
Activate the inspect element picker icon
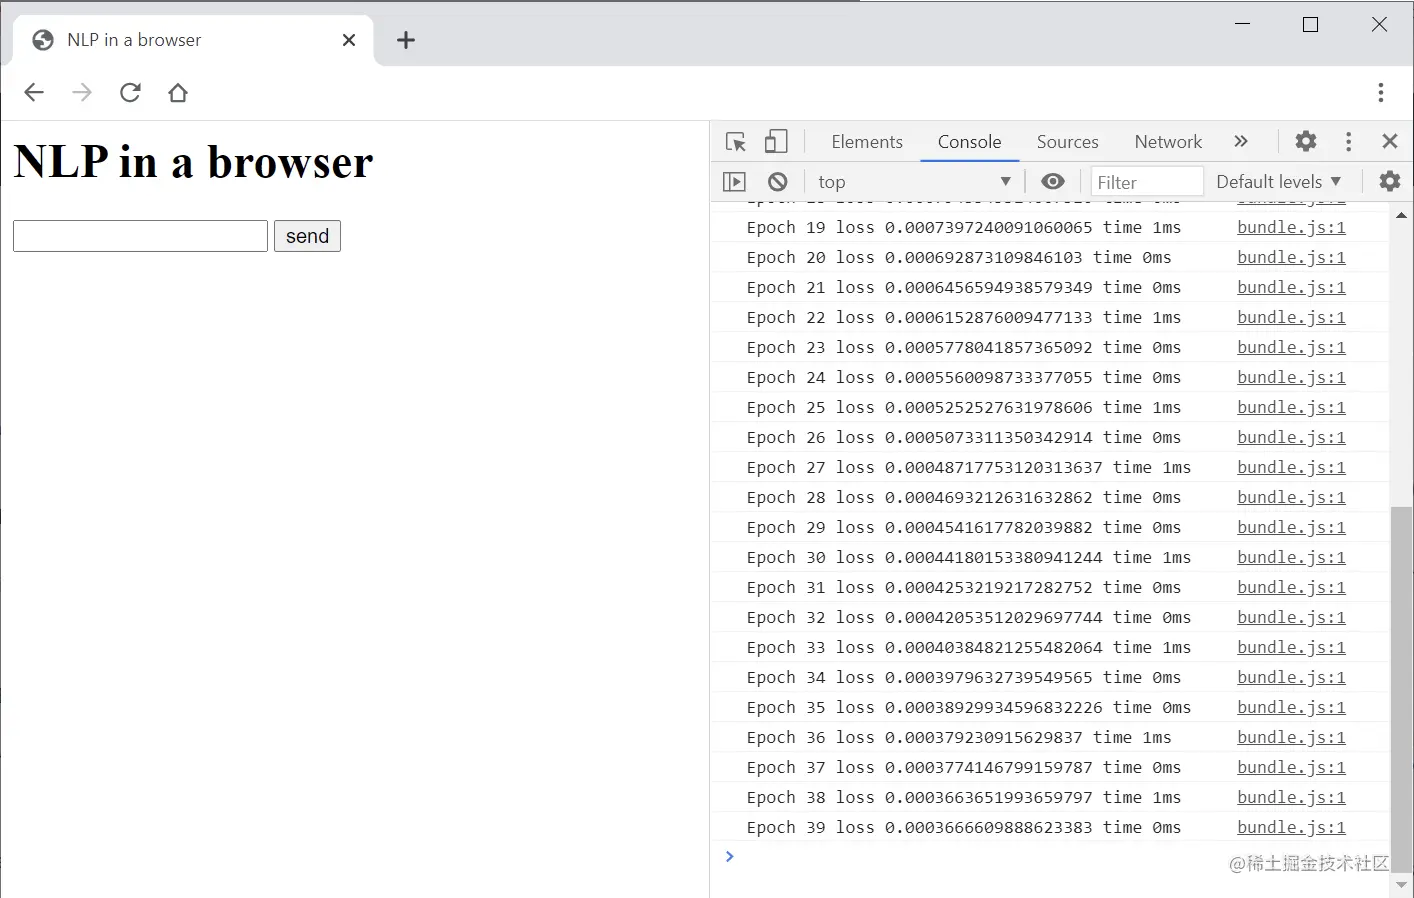736,142
